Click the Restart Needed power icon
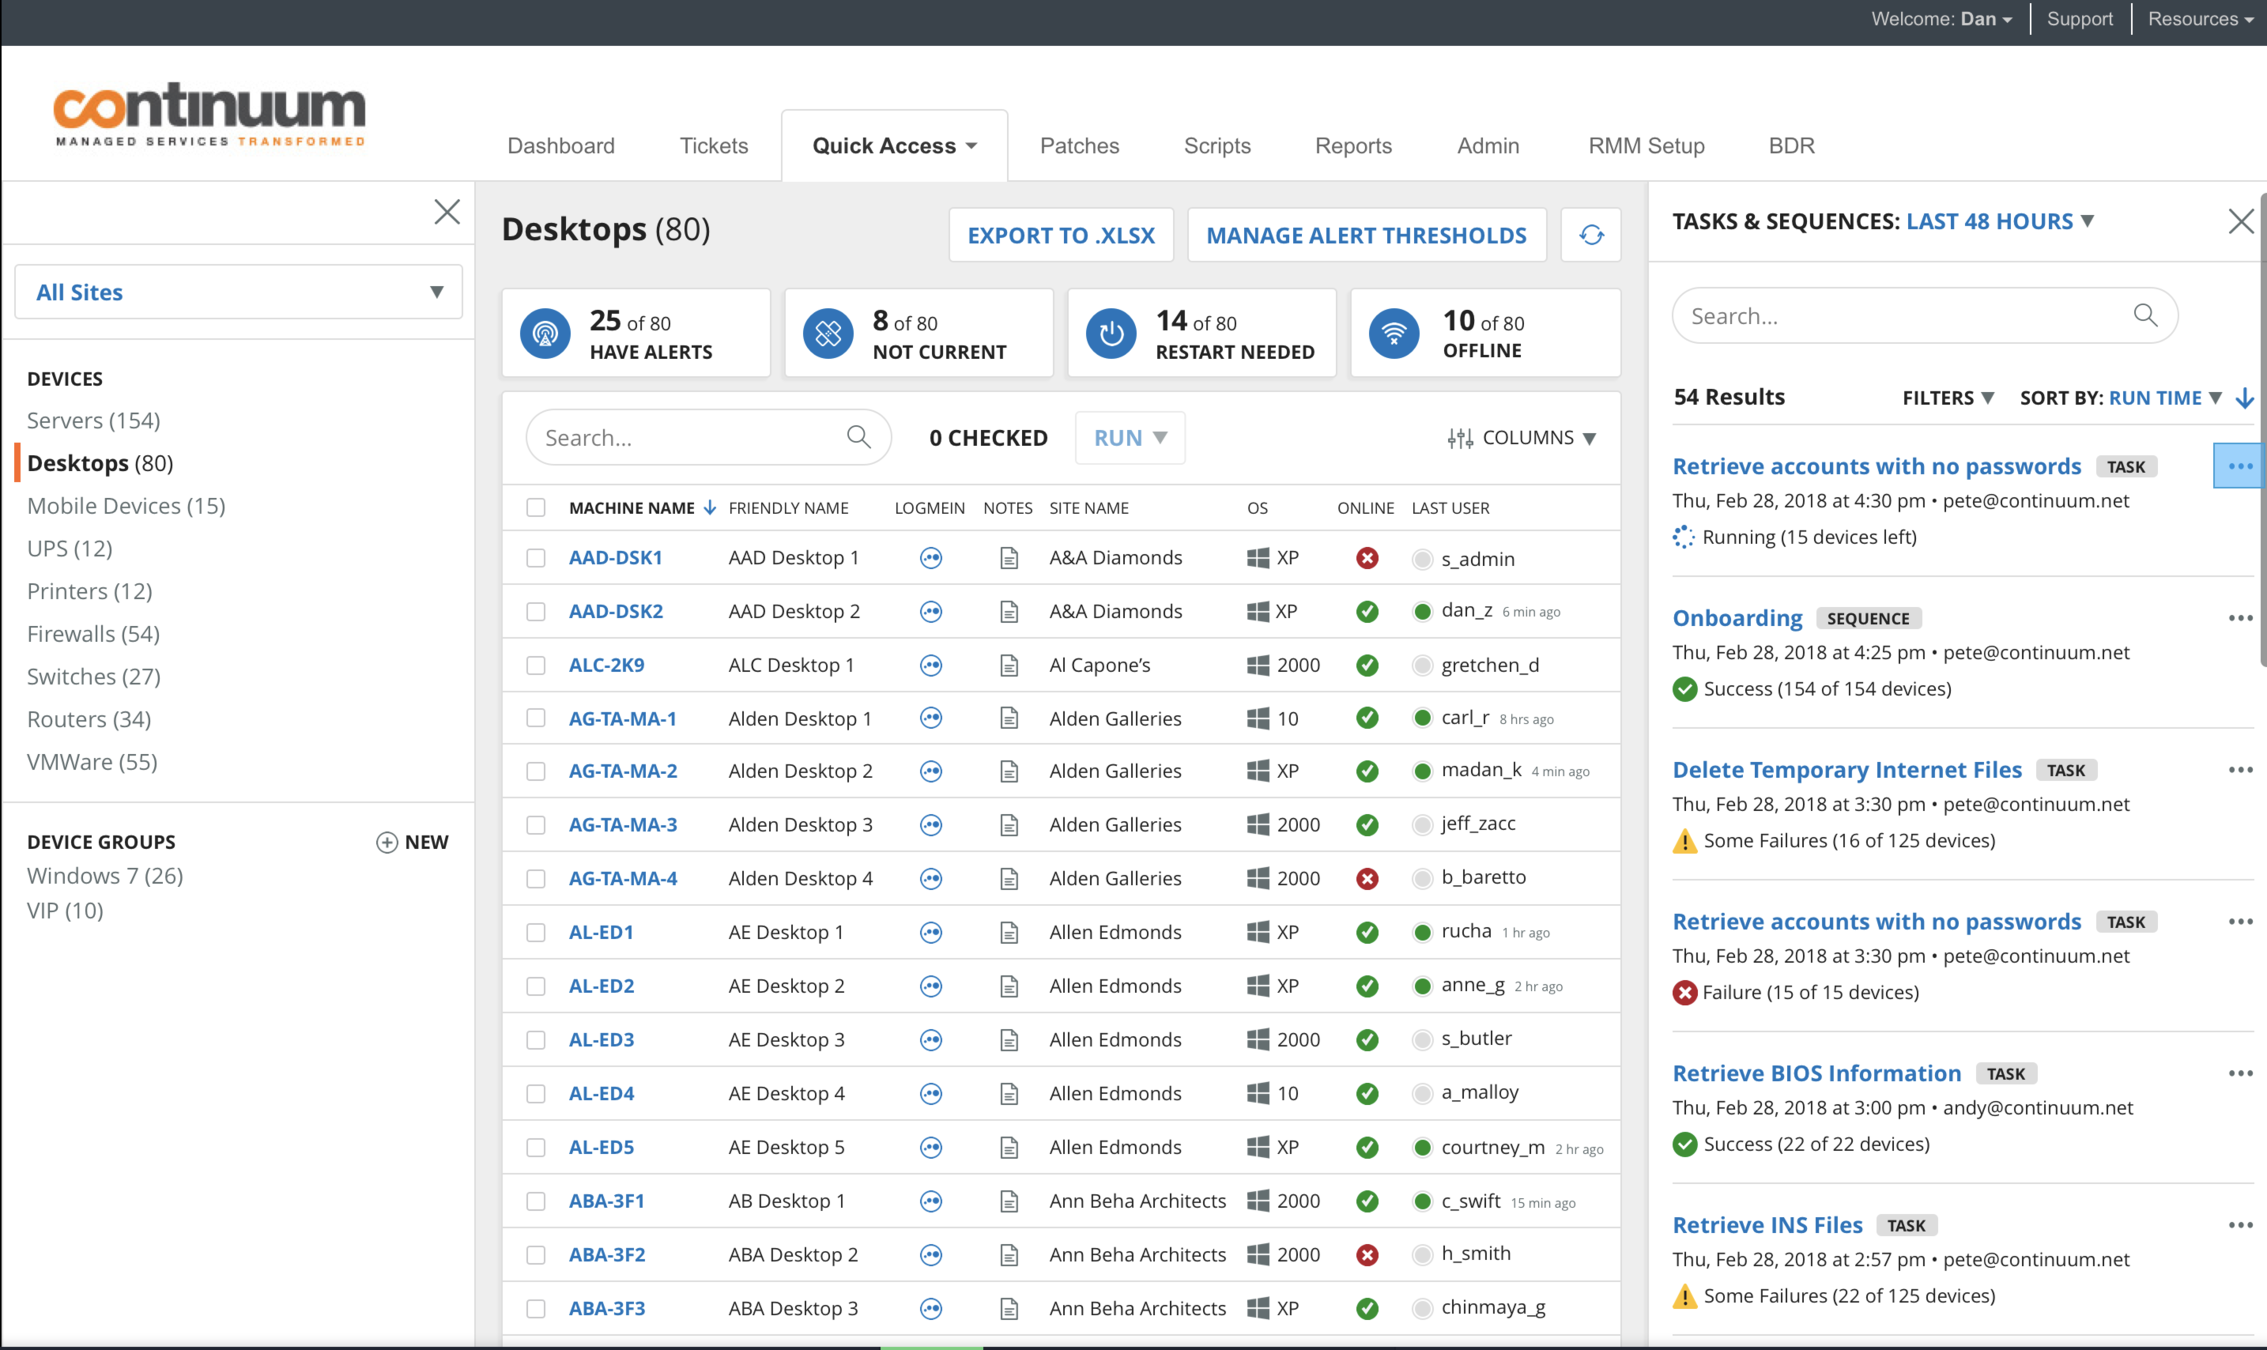This screenshot has height=1350, width=2267. pos(1111,333)
